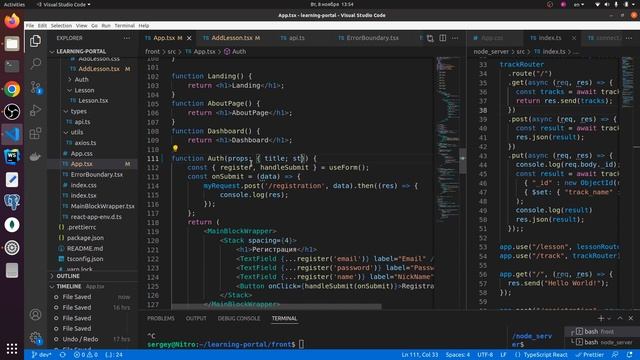The image size is (640, 360).
Task: Select bash front terminal instance
Action: [x=599, y=331]
